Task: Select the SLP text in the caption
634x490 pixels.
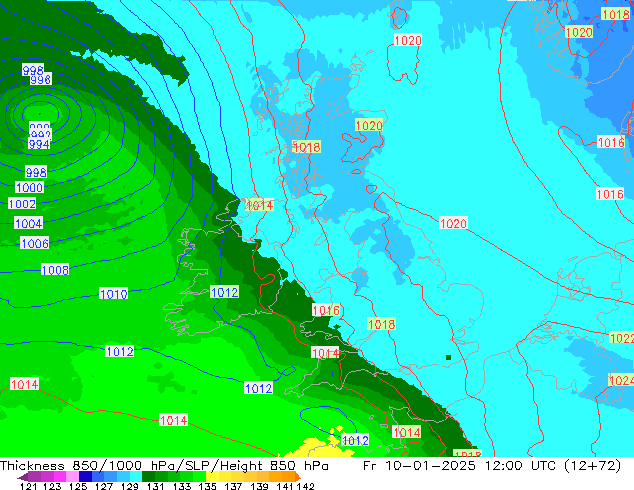Action: 199,466
